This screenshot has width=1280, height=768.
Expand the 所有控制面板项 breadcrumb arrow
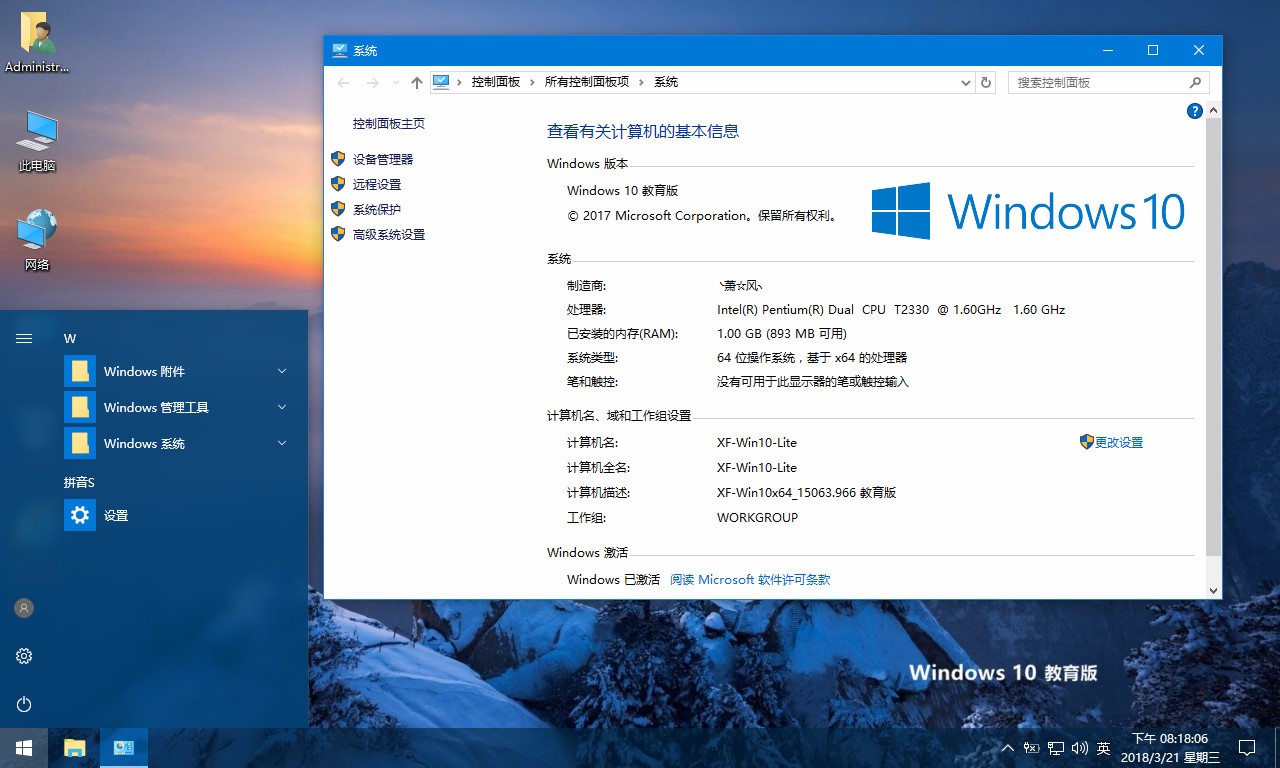pyautogui.click(x=642, y=82)
